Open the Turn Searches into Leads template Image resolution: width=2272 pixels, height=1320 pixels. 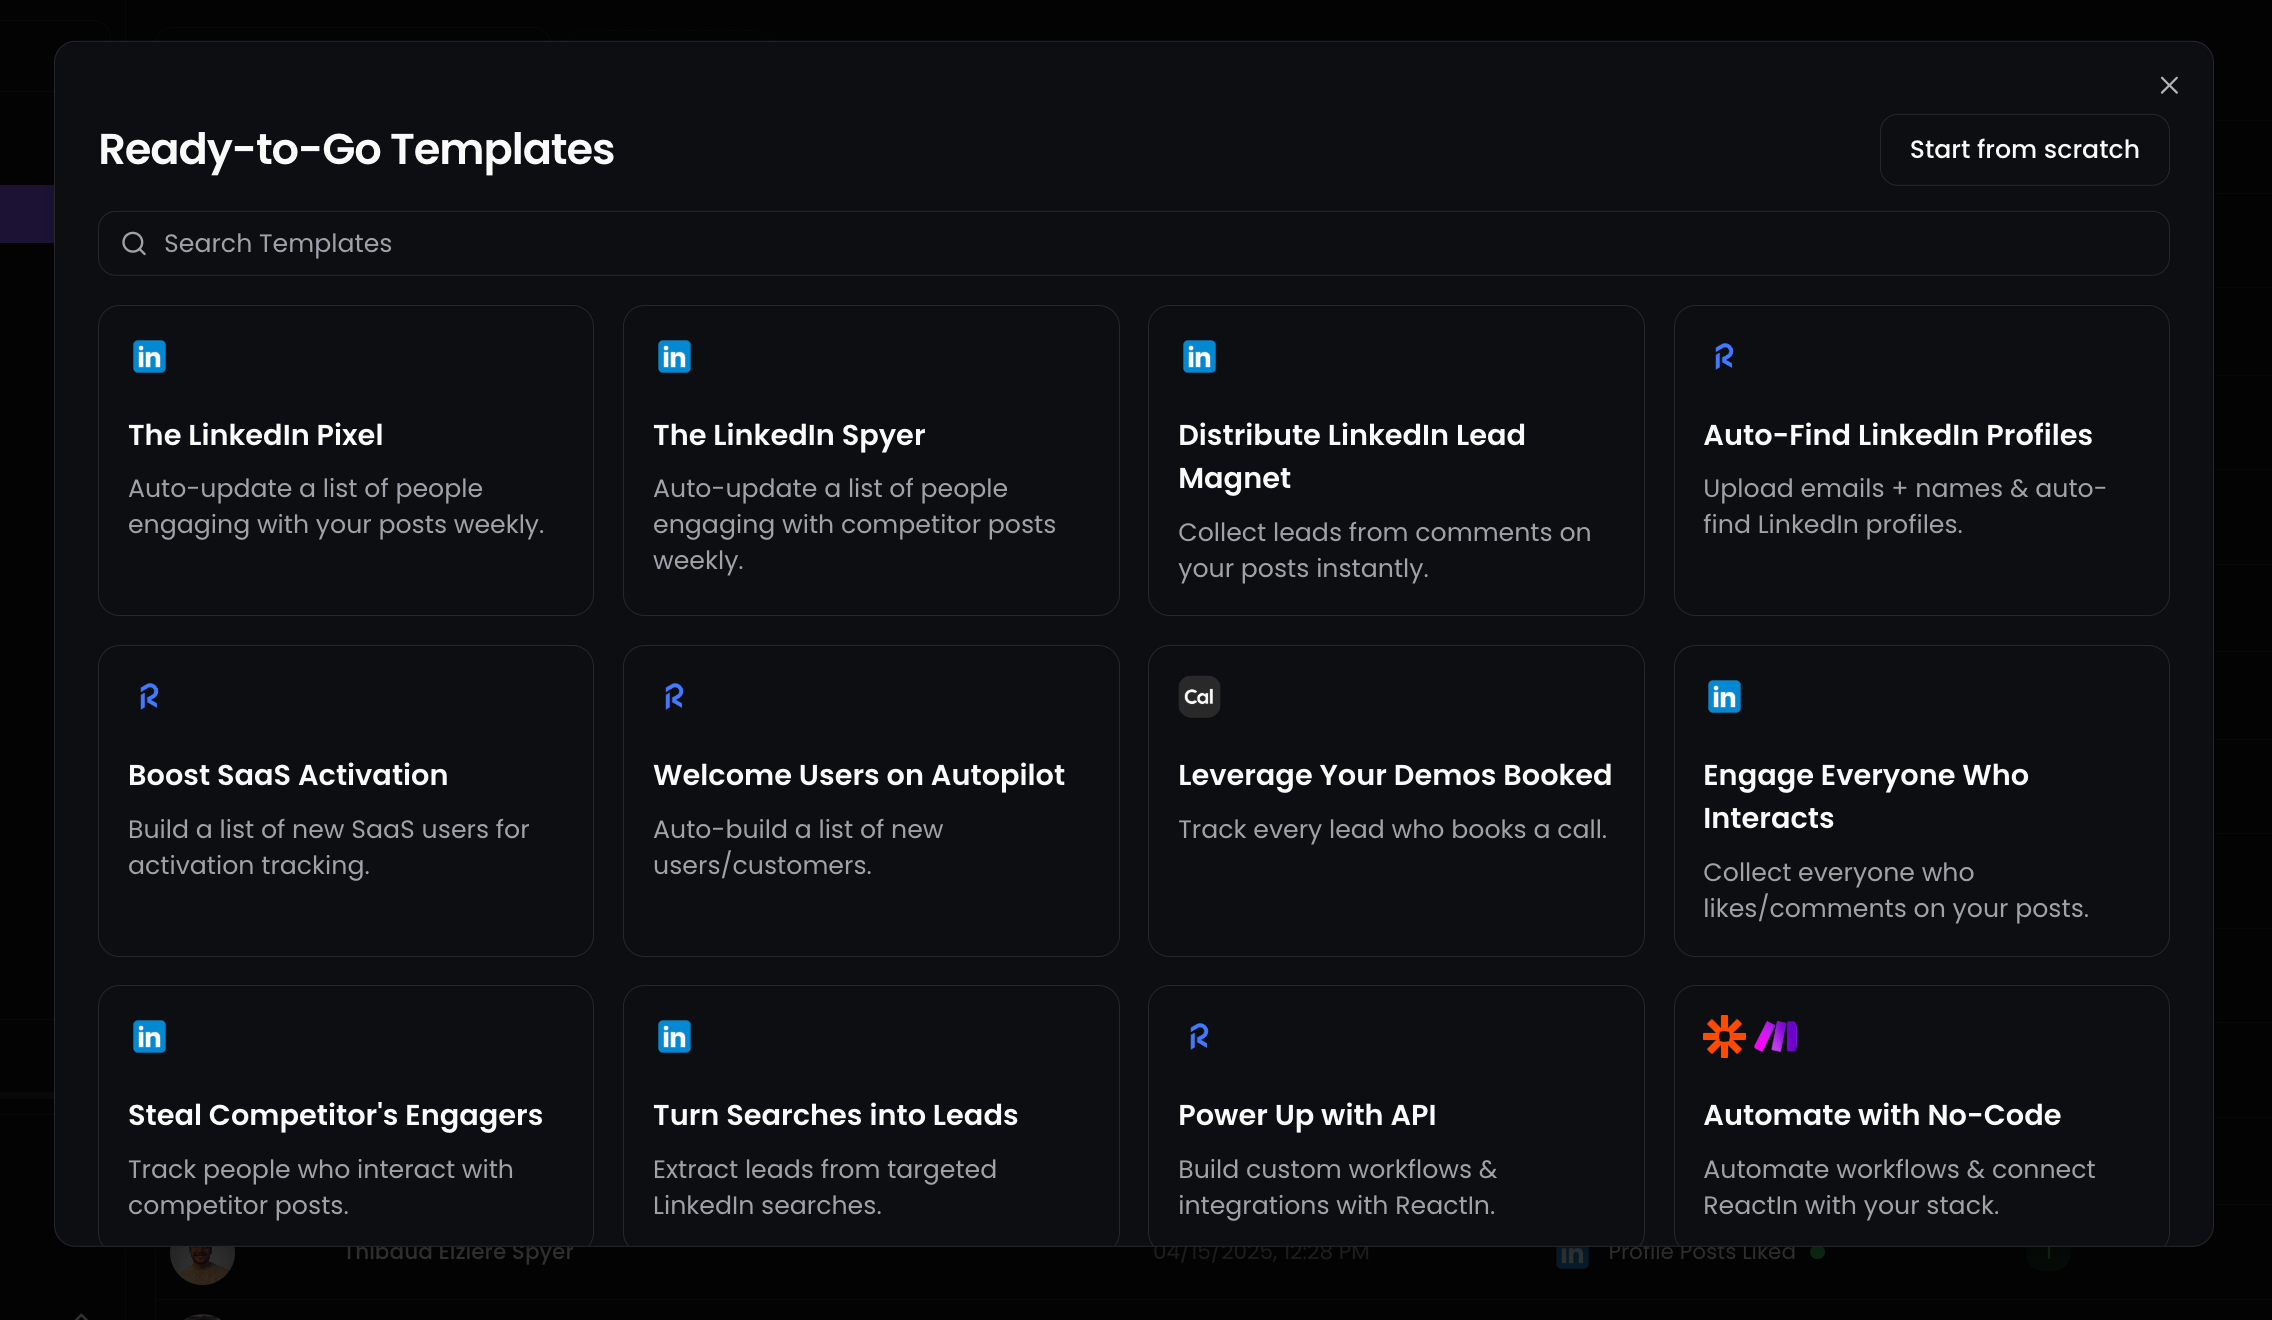click(871, 1115)
